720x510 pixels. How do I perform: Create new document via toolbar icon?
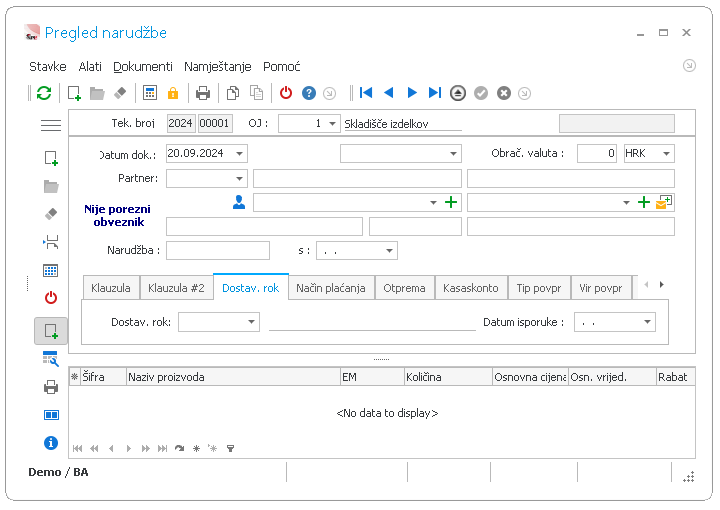[x=74, y=93]
